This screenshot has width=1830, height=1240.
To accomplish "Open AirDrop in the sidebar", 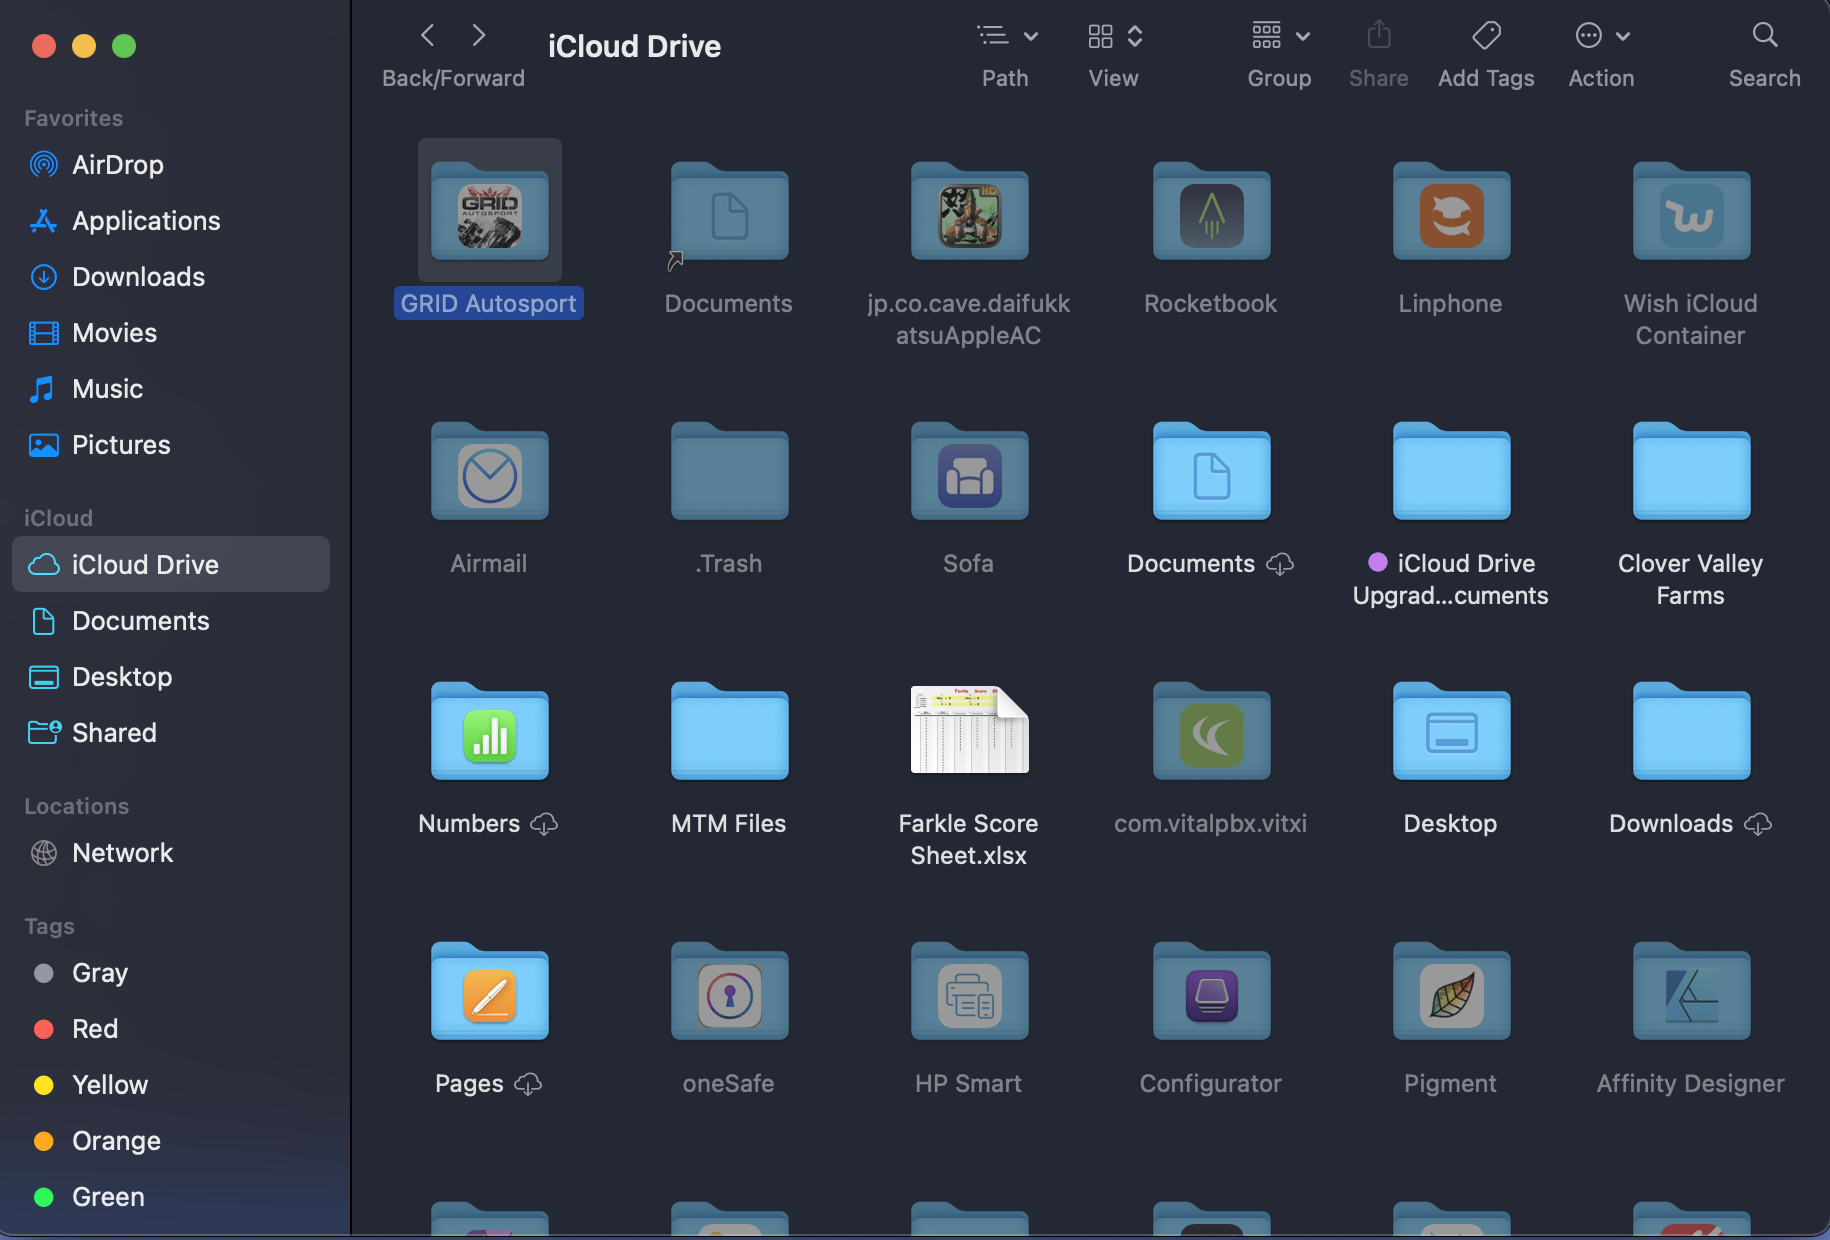I will [x=171, y=165].
